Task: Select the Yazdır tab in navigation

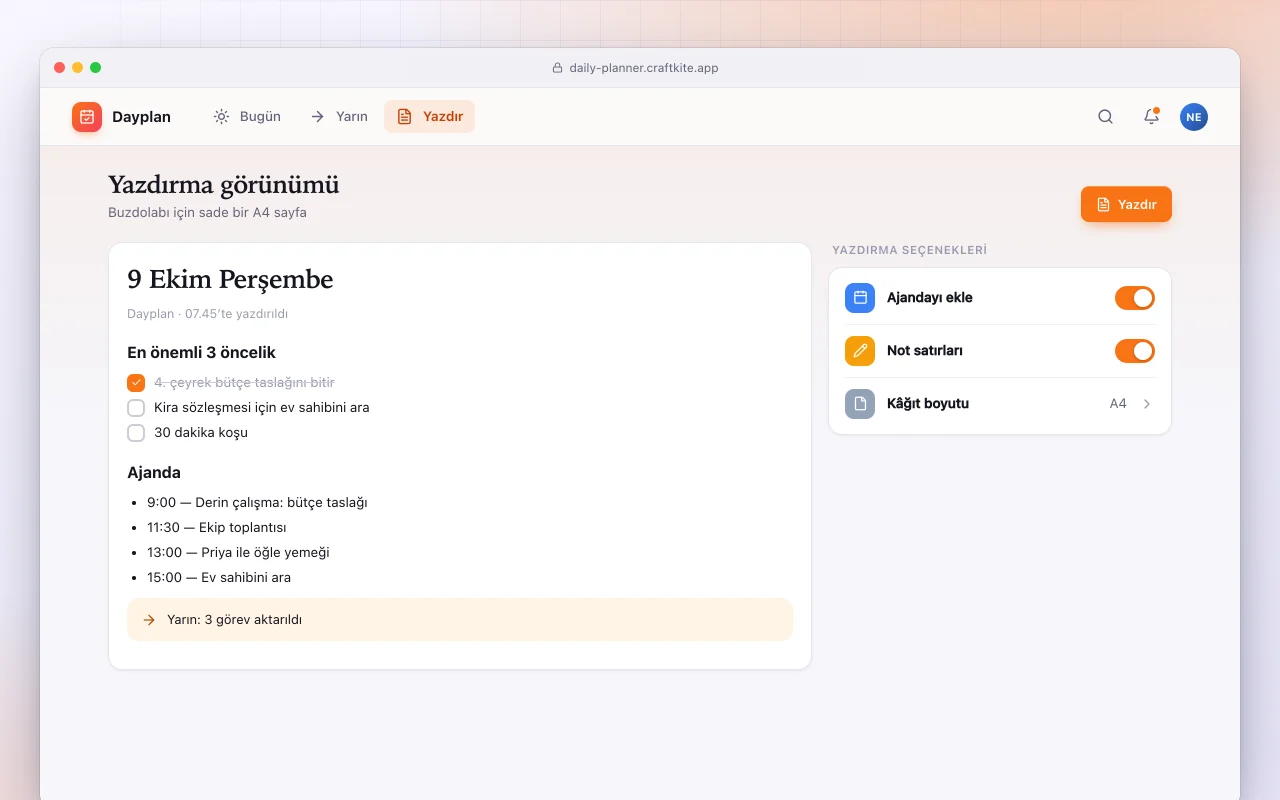Action: coord(429,117)
